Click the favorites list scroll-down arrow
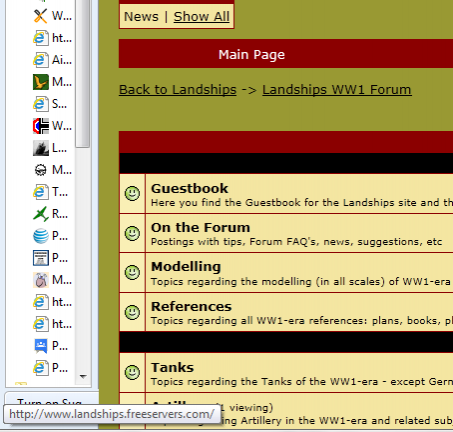Image resolution: width=453 pixels, height=432 pixels. [83, 377]
